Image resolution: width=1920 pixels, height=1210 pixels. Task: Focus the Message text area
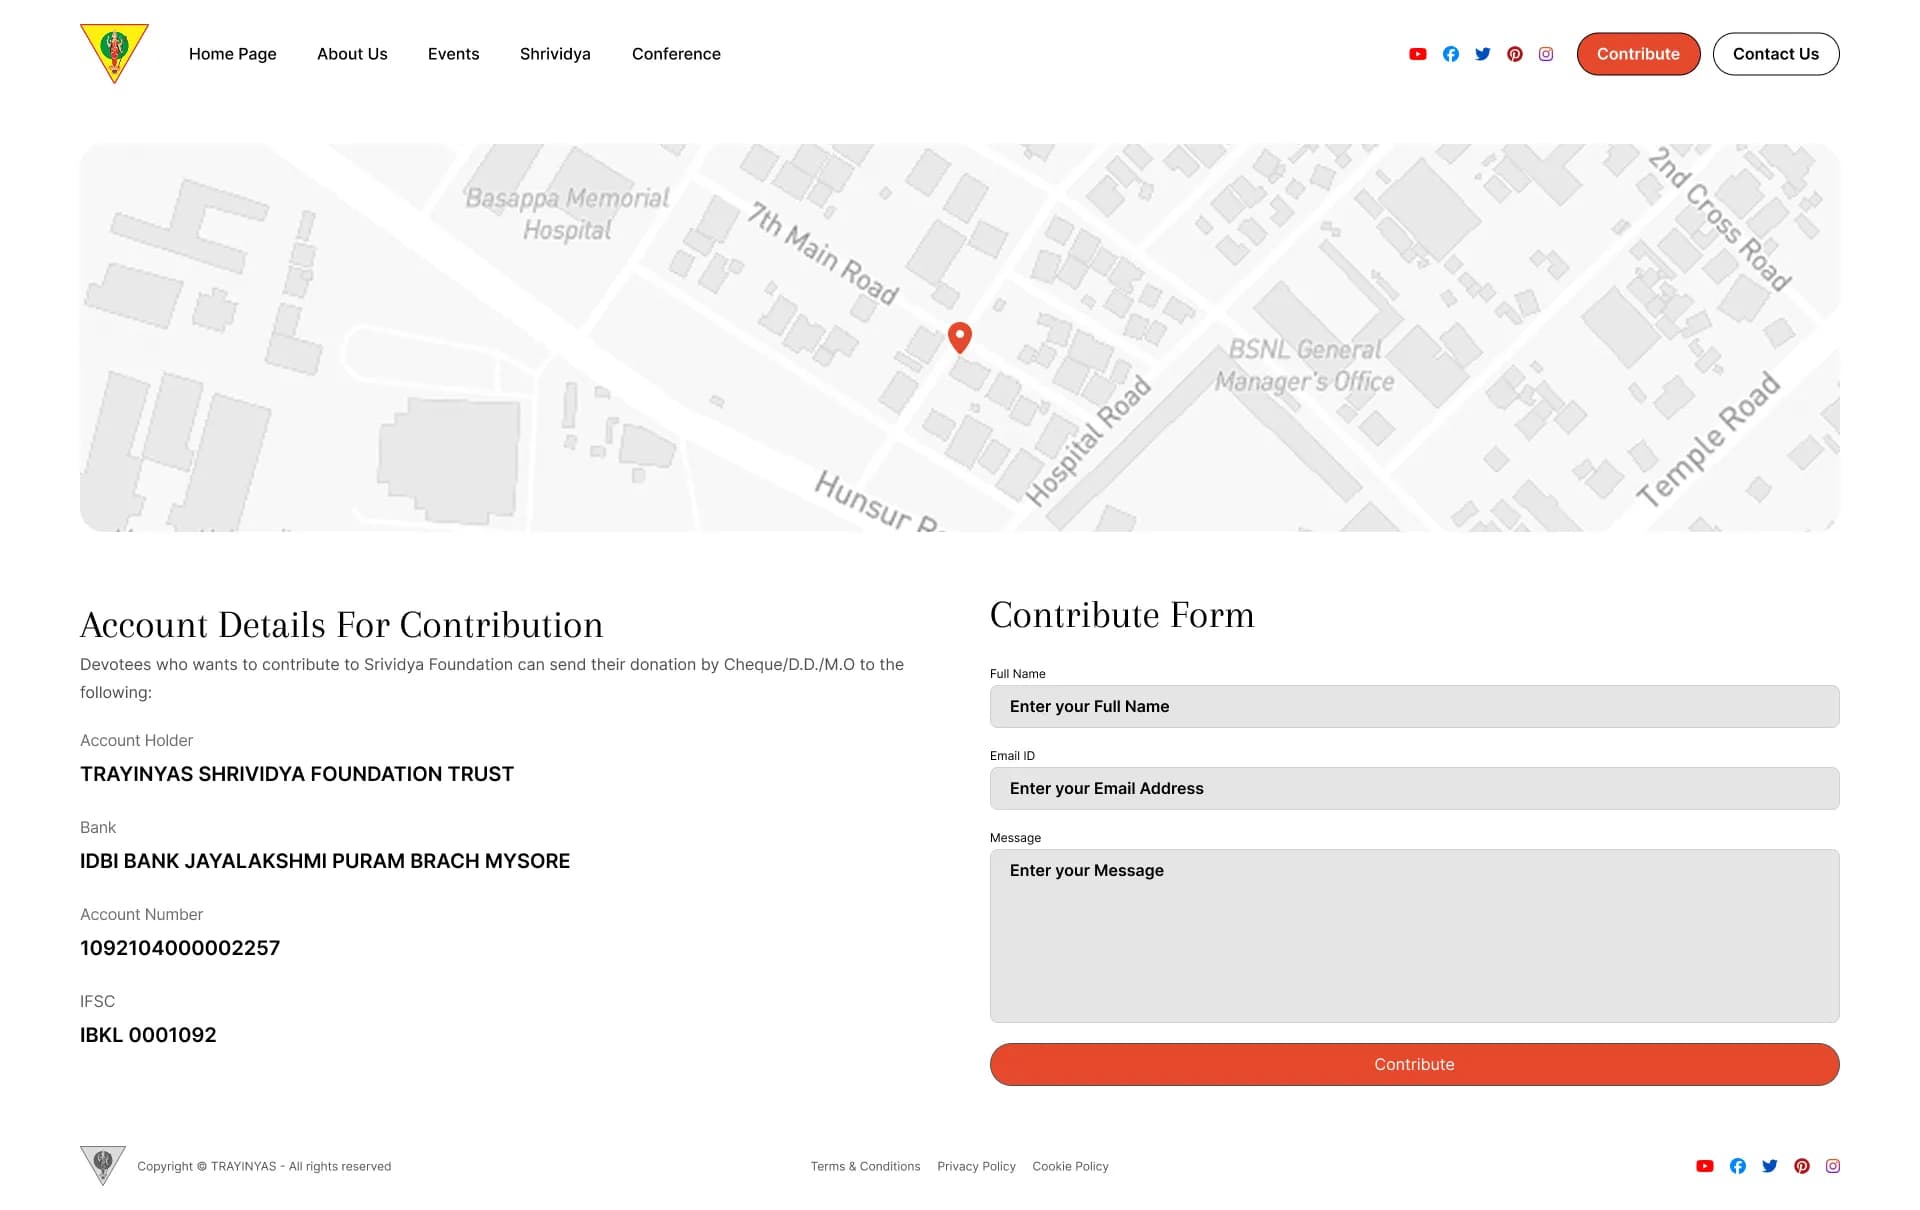coord(1414,935)
